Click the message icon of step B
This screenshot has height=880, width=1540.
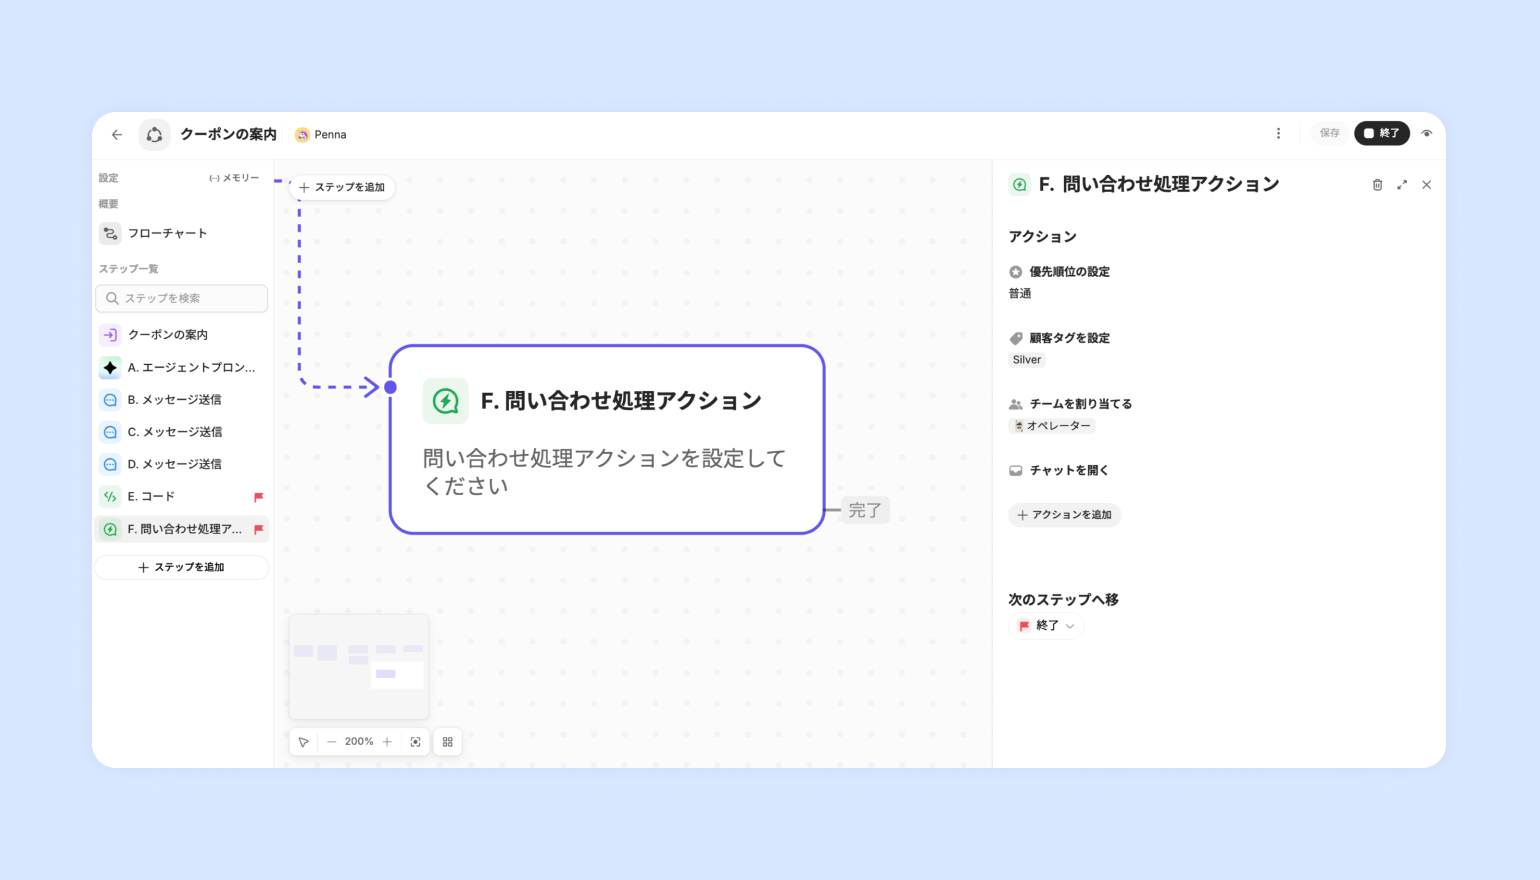(110, 400)
